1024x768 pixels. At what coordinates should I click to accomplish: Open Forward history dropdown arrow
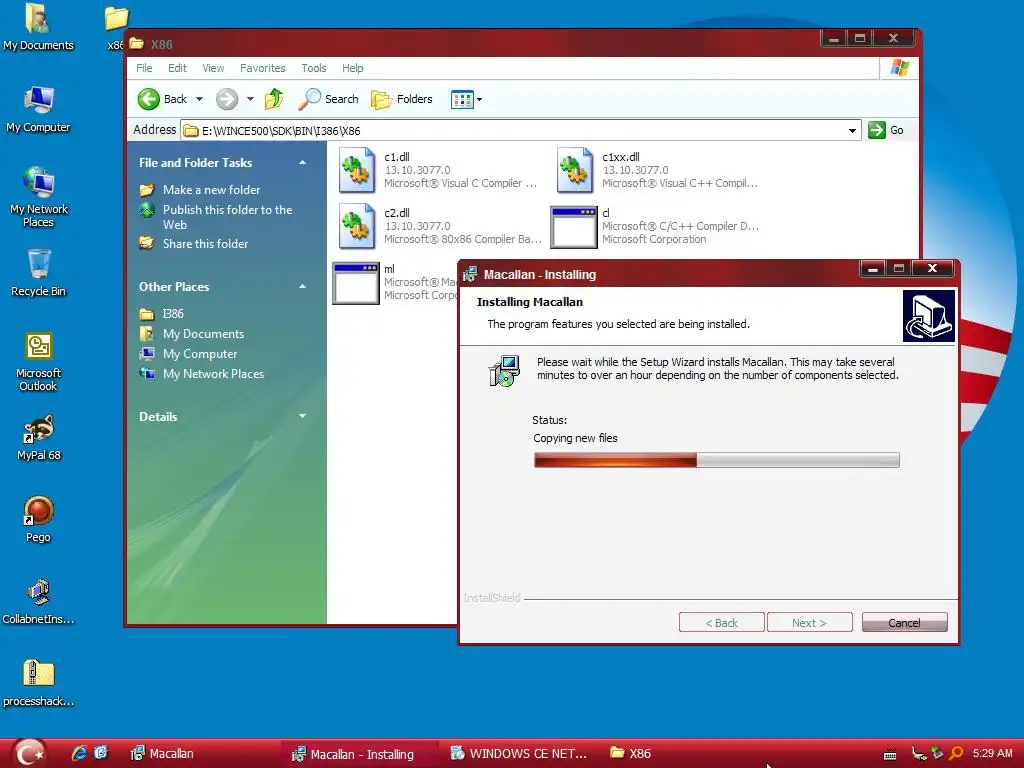tap(250, 99)
